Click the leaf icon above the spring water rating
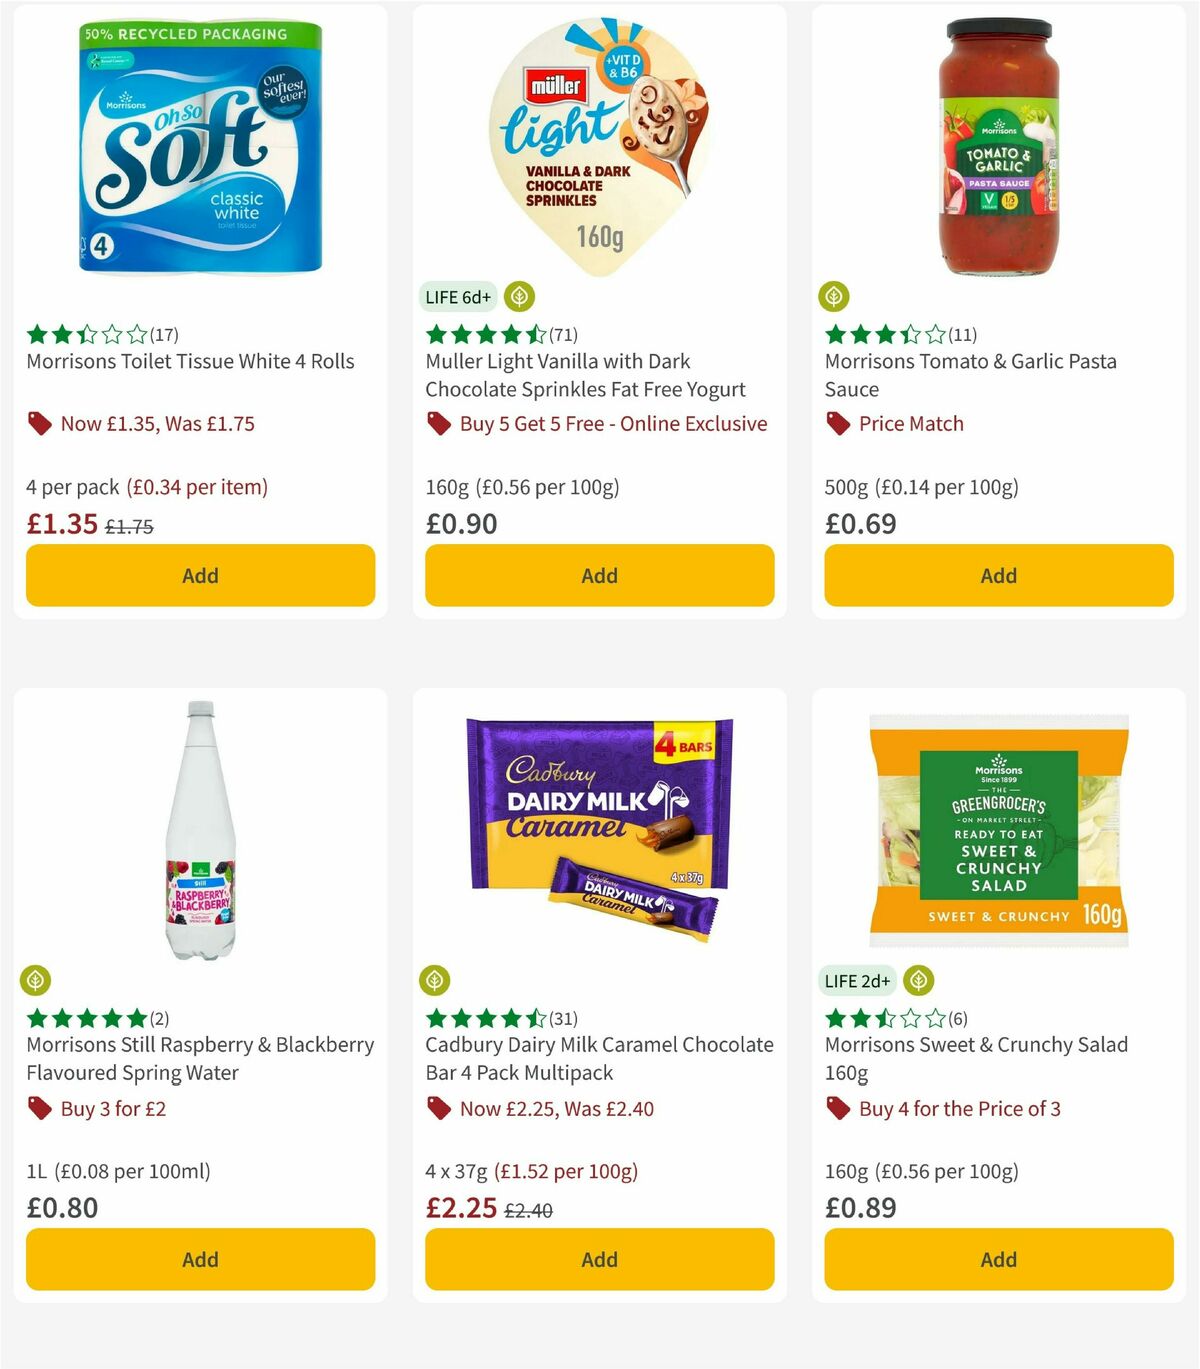This screenshot has height=1369, width=1200. 35,980
